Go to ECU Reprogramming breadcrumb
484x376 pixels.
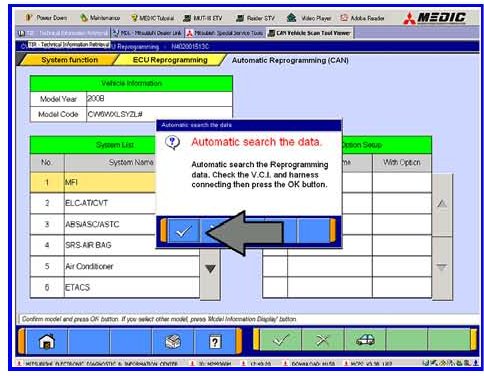pos(170,60)
